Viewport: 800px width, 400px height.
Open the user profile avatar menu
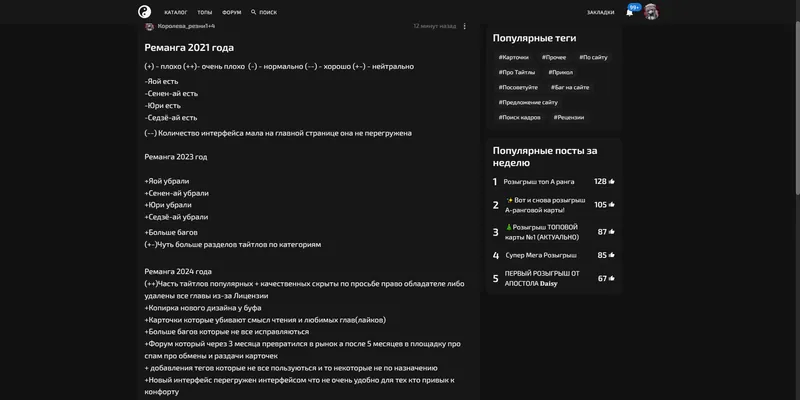[651, 12]
